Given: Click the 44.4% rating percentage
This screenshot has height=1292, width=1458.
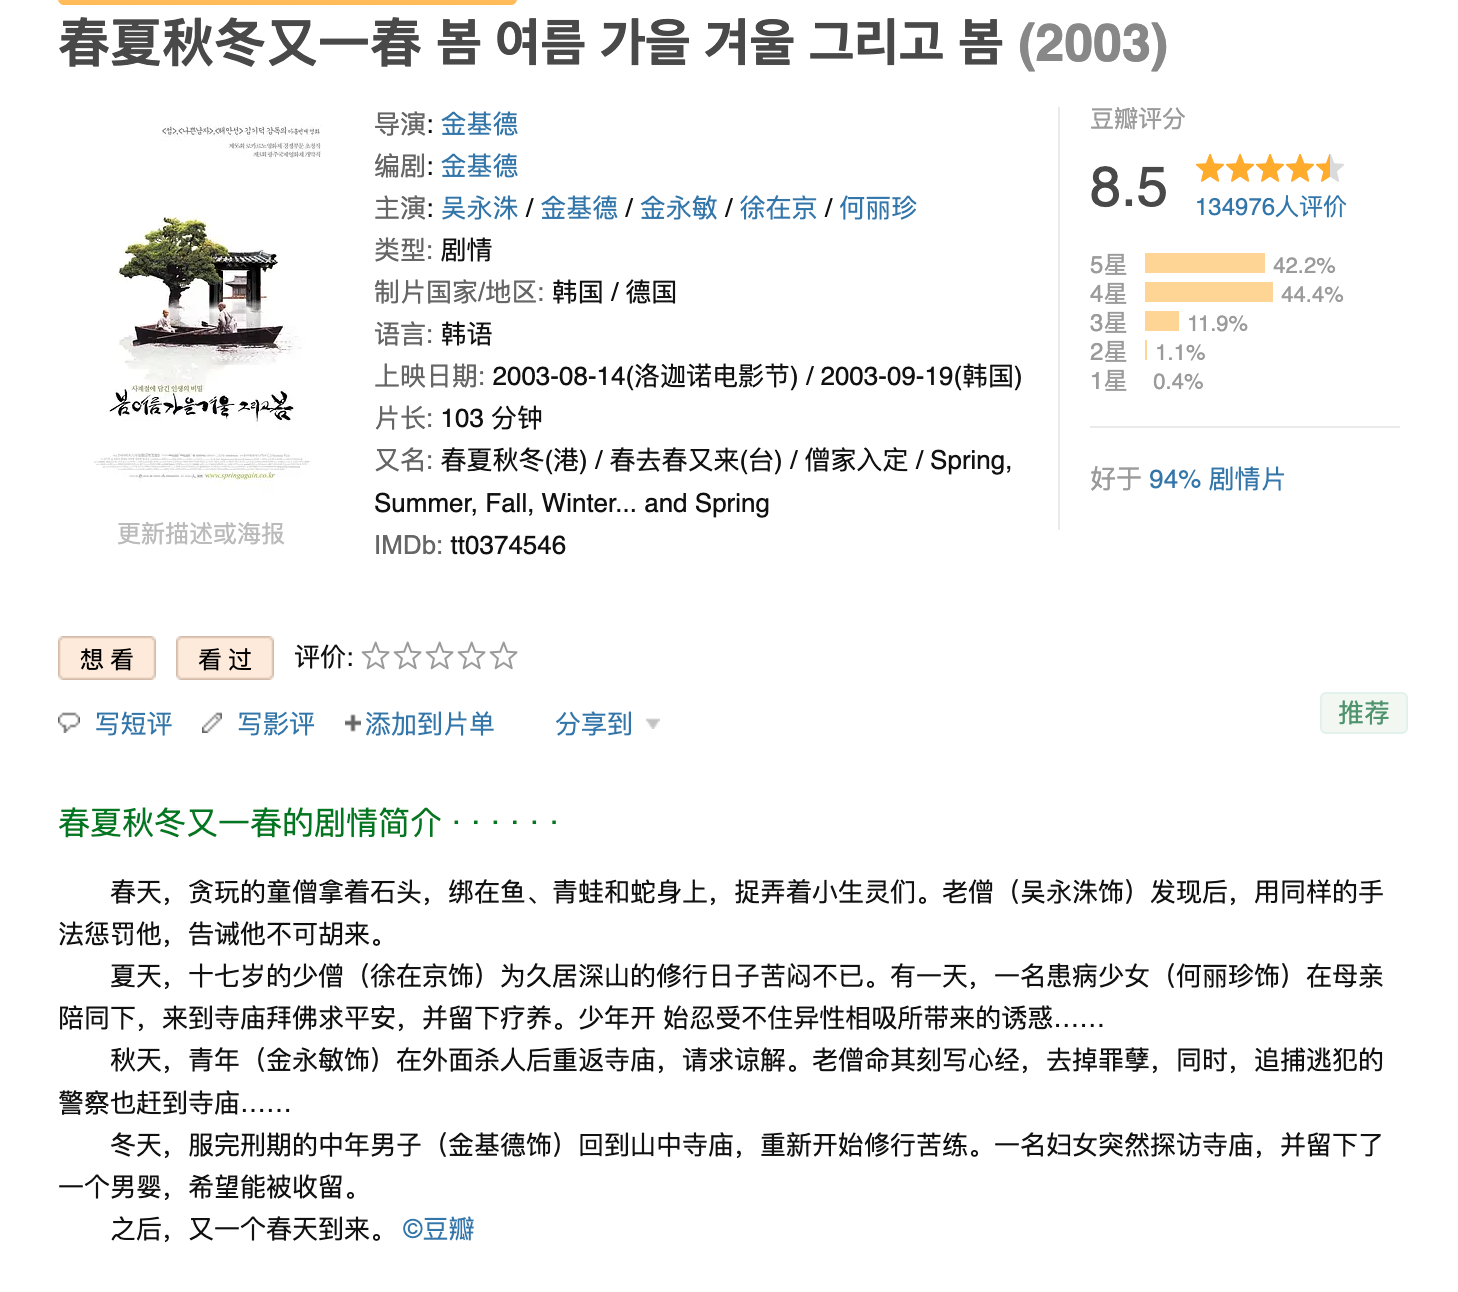Looking at the screenshot, I should [x=1312, y=294].
